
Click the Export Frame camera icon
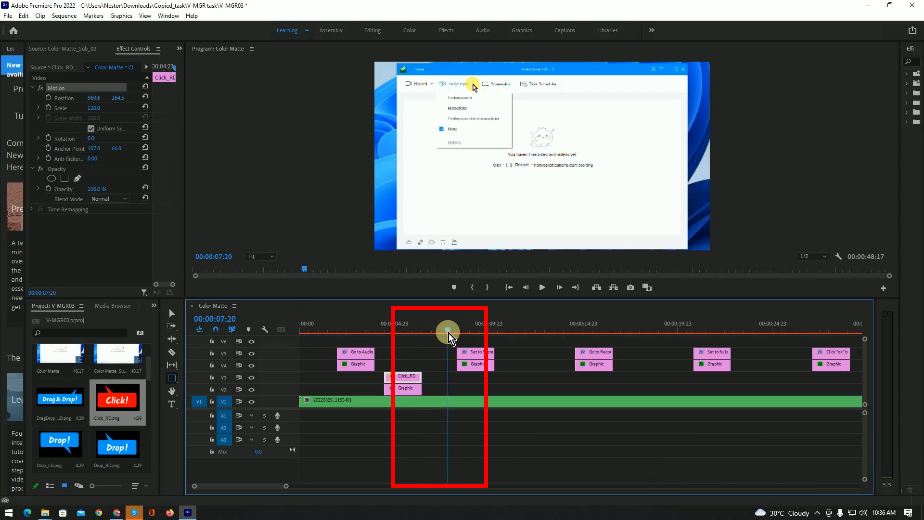click(x=630, y=287)
